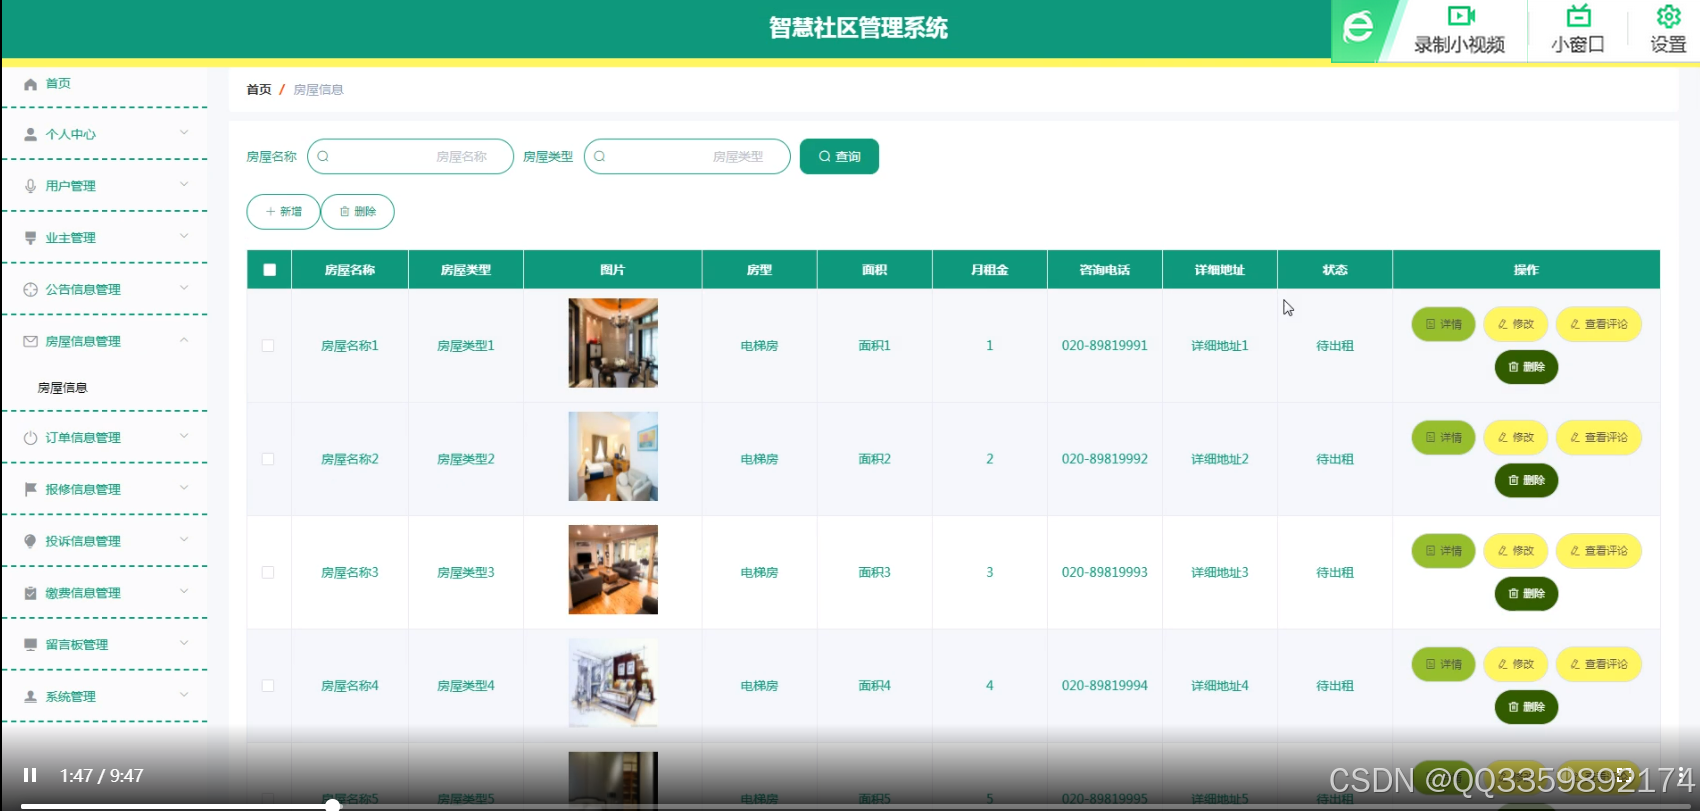Click the microphone icon next to 用户管理

pyautogui.click(x=30, y=186)
